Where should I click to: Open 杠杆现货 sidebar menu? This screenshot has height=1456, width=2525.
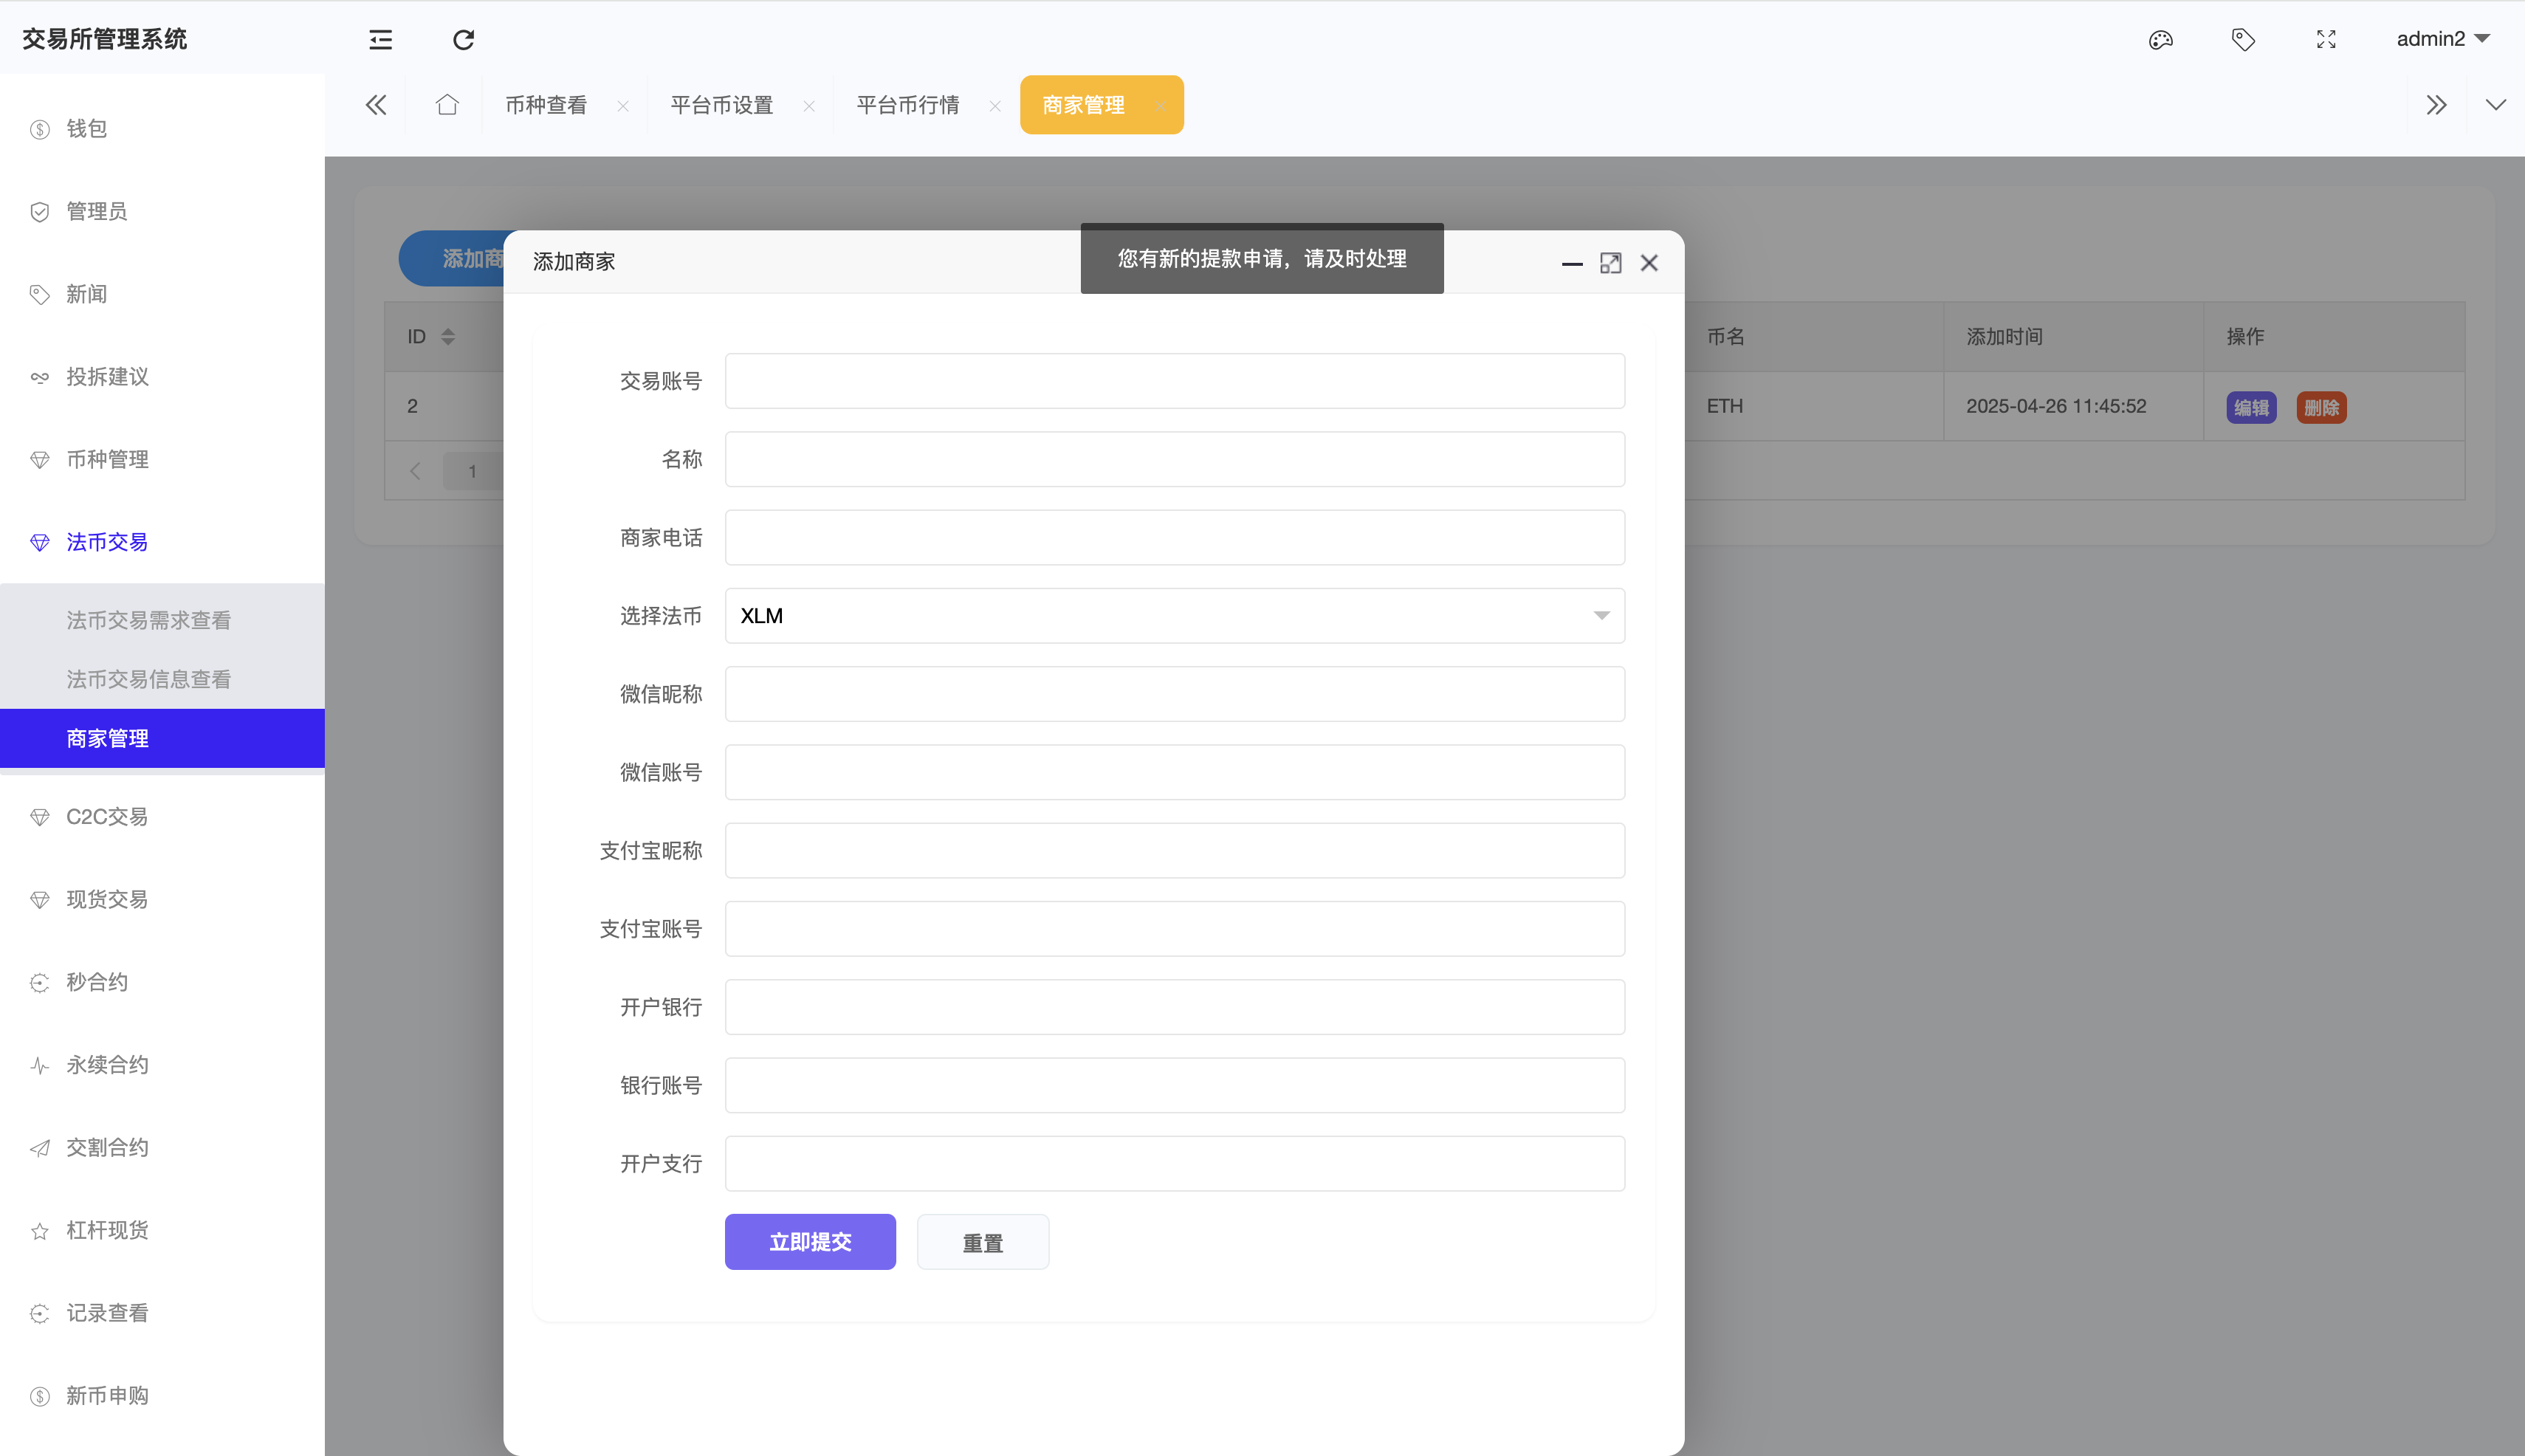[162, 1230]
